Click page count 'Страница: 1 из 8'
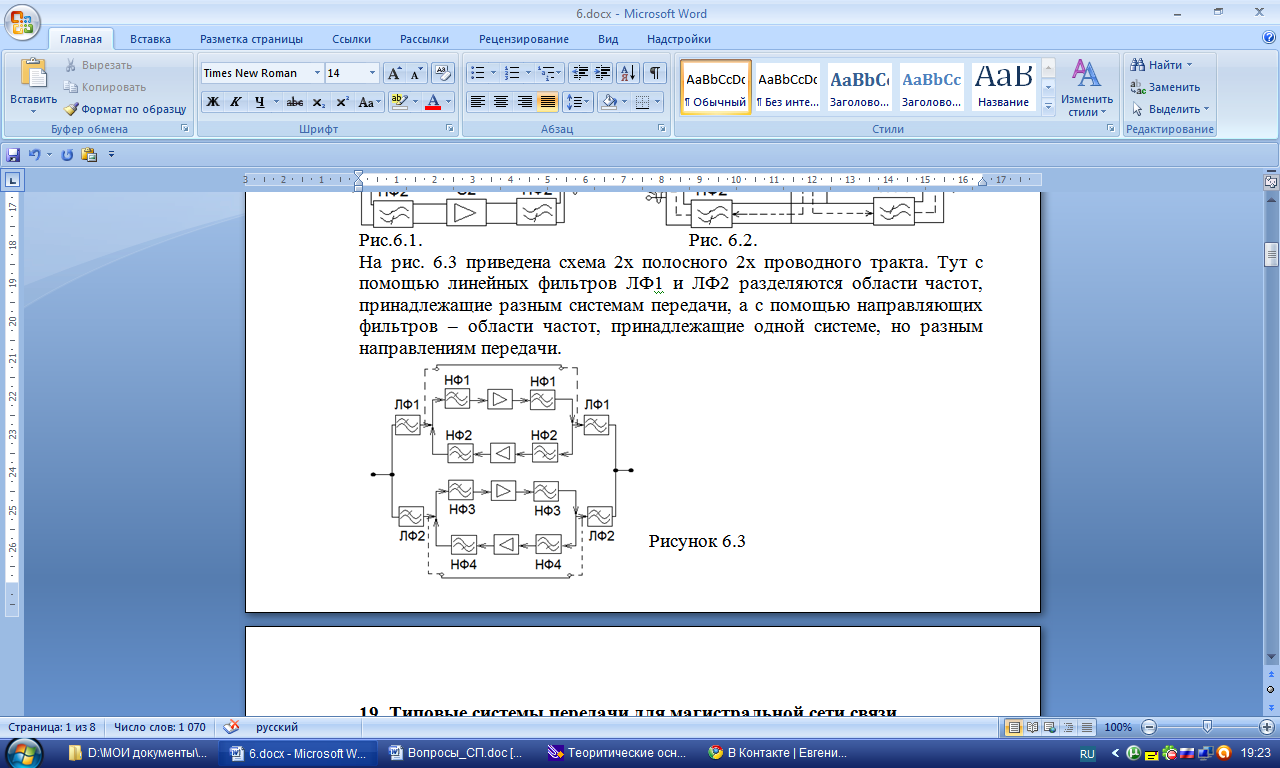This screenshot has height=768, width=1280. 52,727
